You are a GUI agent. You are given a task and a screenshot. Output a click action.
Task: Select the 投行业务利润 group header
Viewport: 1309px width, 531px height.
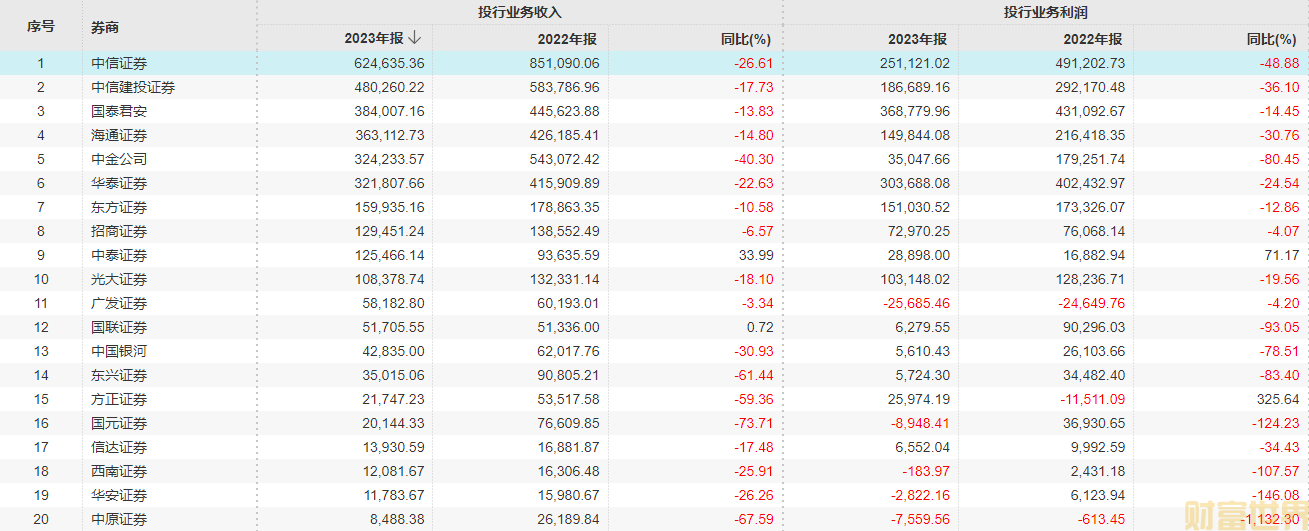(x=1046, y=13)
